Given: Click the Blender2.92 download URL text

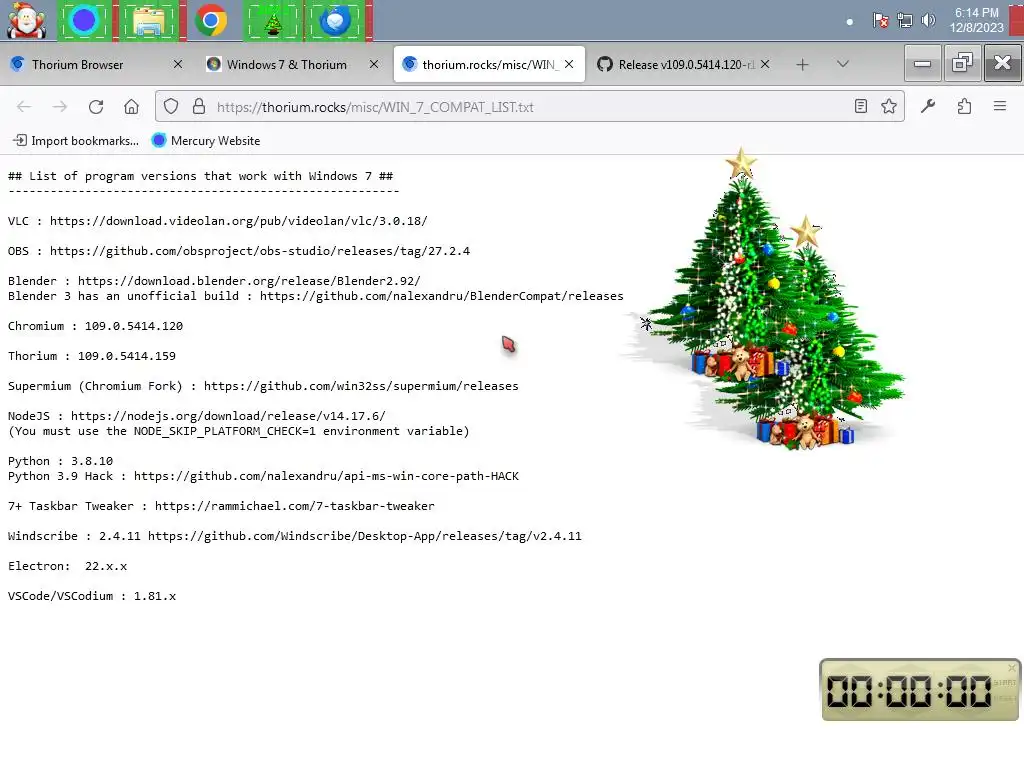Looking at the screenshot, I should tap(249, 281).
